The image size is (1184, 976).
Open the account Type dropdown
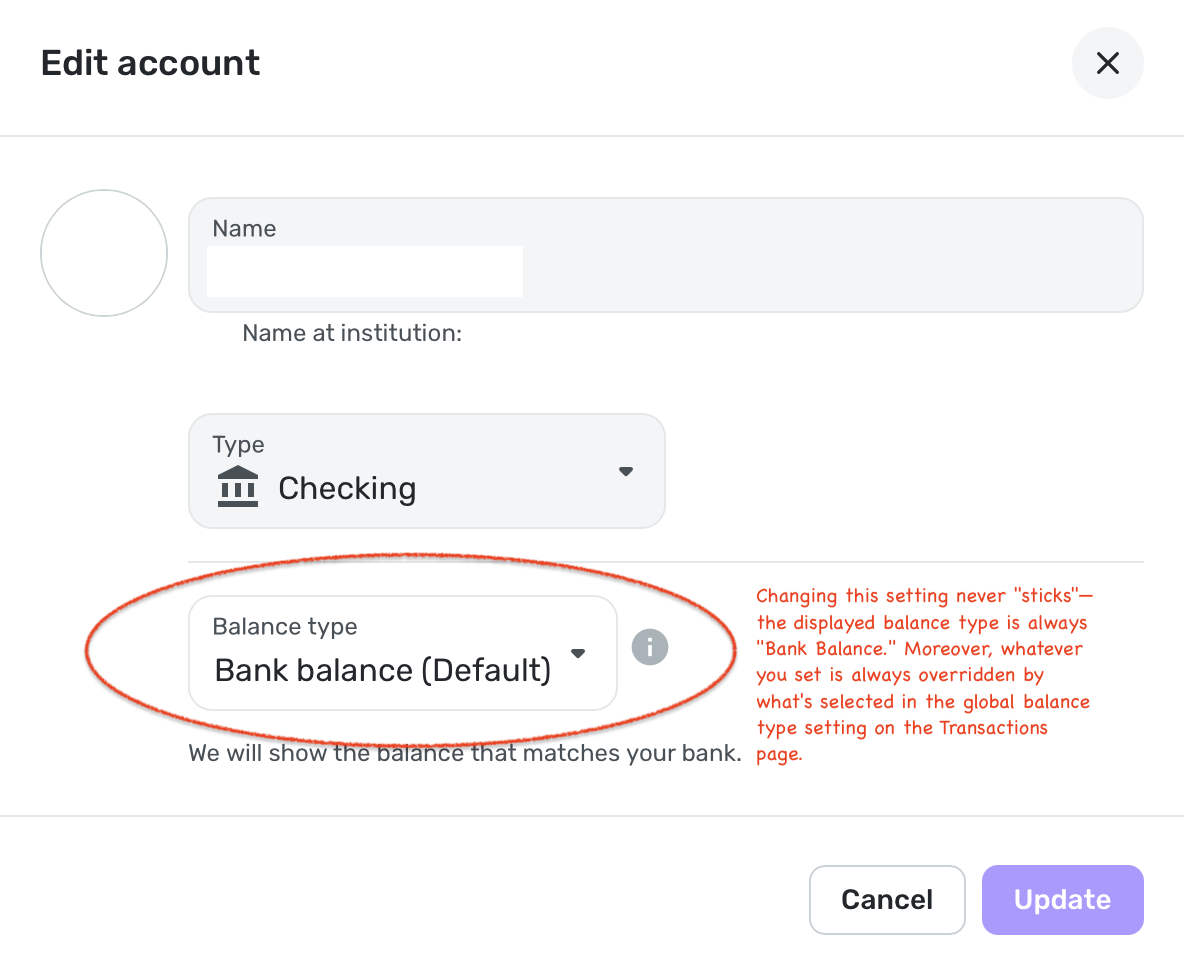(426, 471)
